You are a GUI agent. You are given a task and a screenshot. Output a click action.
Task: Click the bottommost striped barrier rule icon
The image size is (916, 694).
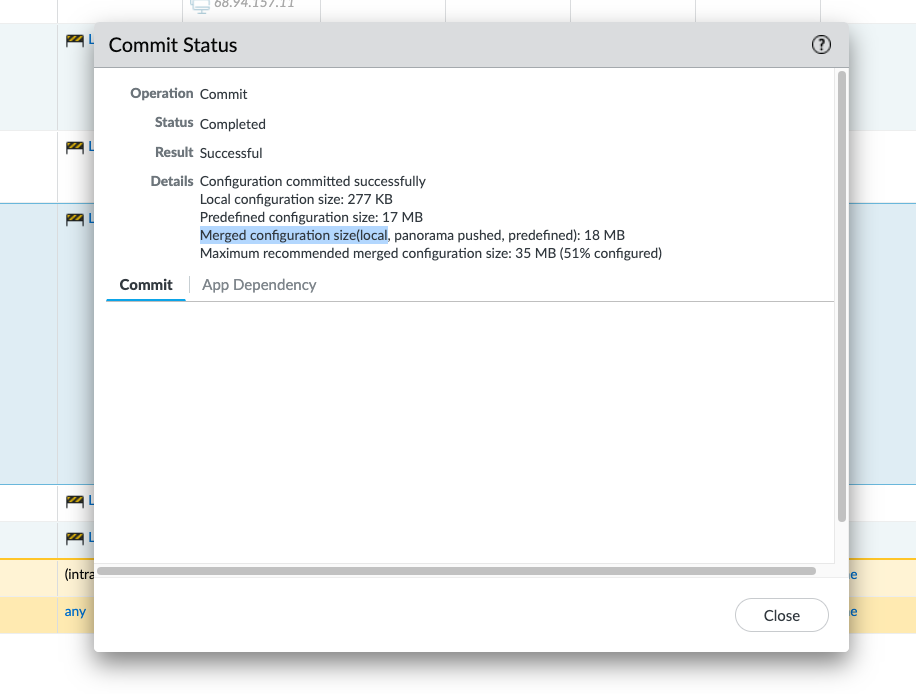(x=75, y=538)
